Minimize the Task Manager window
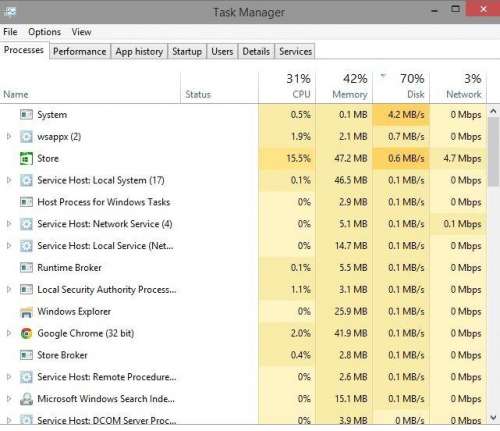Image resolution: width=500 pixels, height=431 pixels. pos(435,11)
